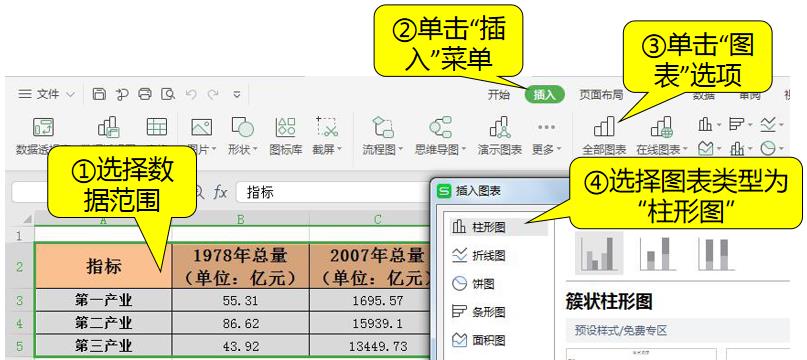Screen dimensions: 807x360
Task: Click cell with value 86.62
Action: pos(240,323)
